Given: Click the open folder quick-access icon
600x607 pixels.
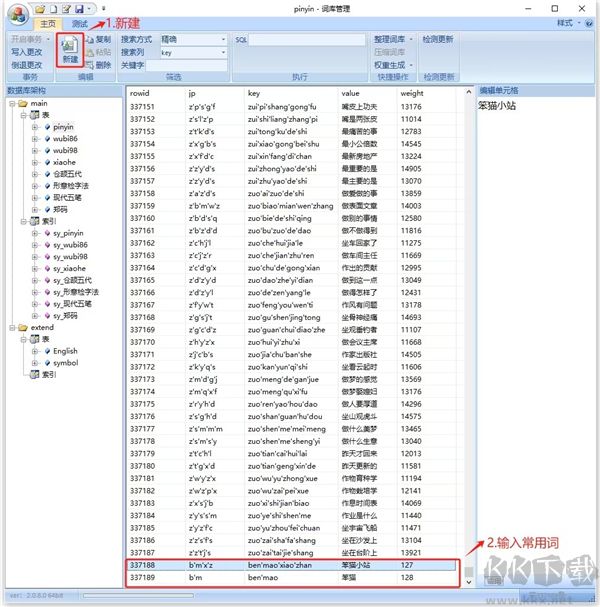Looking at the screenshot, I should [40, 9].
